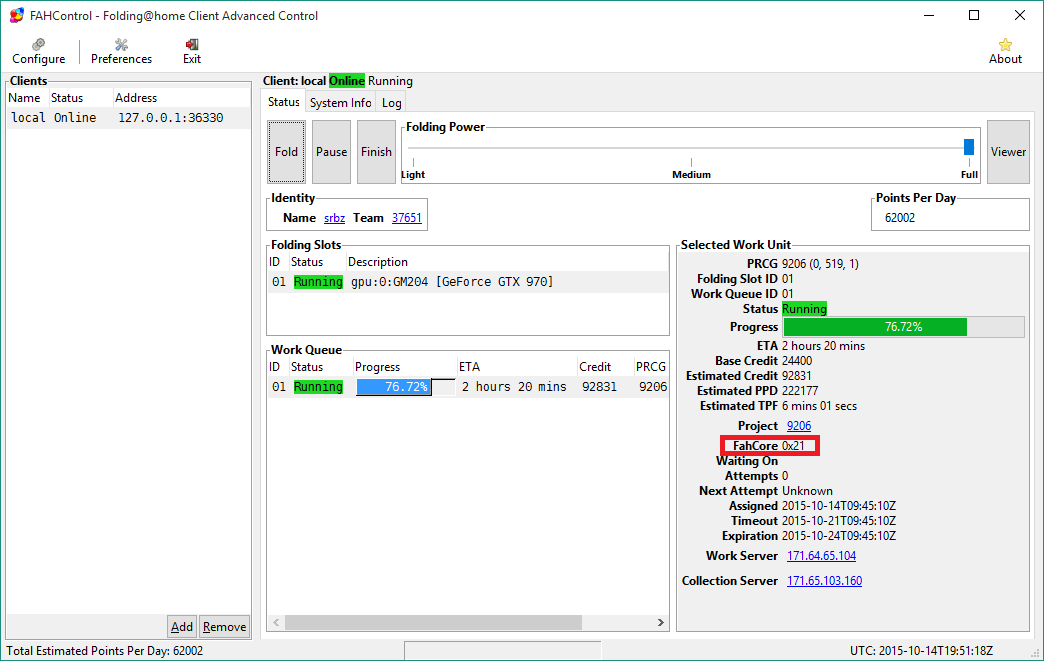The width and height of the screenshot is (1044, 661).
Task: Select the local client row
Action: [x=129, y=118]
